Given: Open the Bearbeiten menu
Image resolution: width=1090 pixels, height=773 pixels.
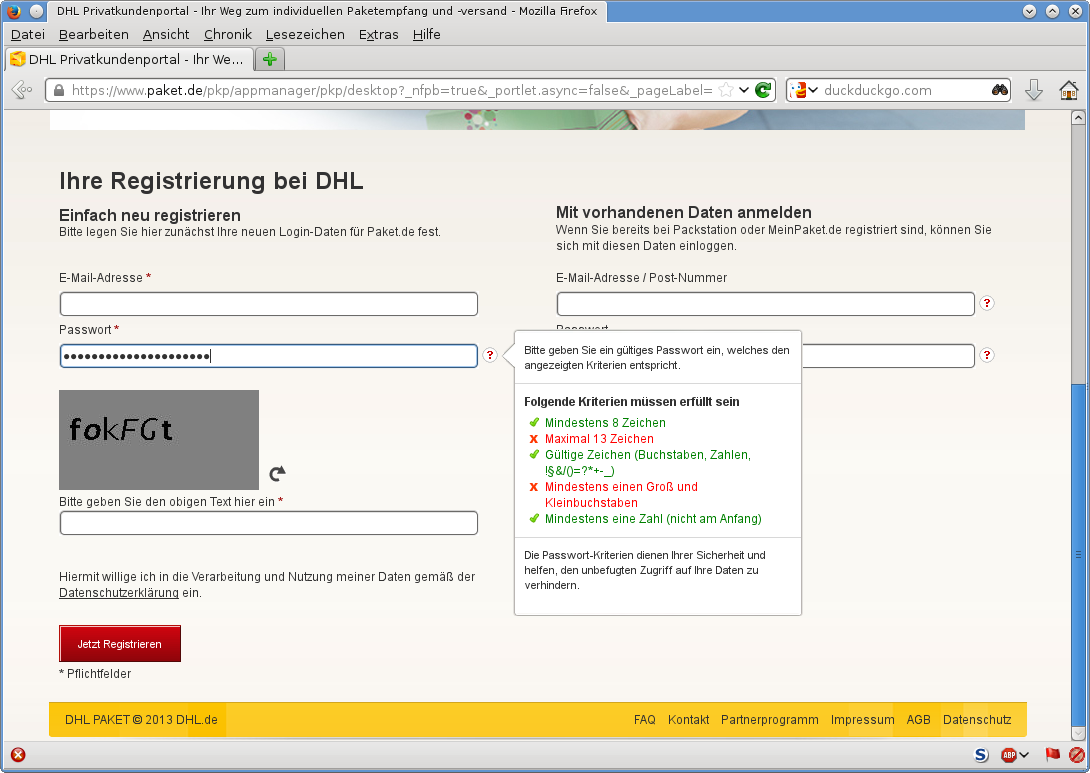Looking at the screenshot, I should tap(94, 34).
